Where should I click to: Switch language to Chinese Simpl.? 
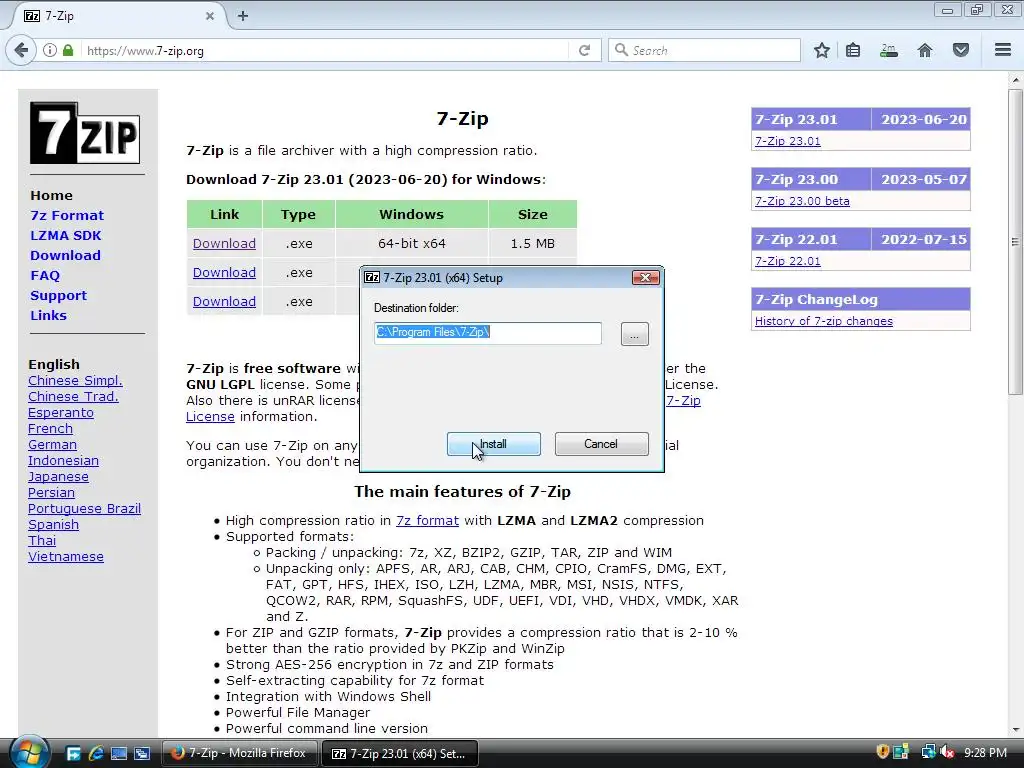(75, 381)
